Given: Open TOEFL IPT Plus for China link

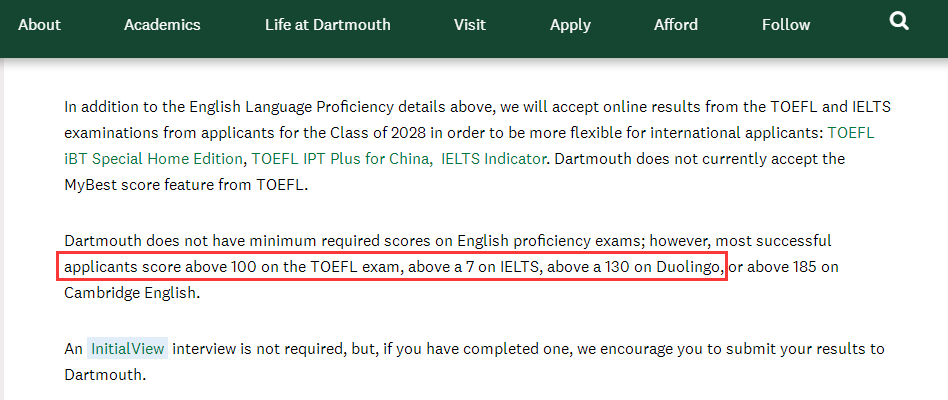Looking at the screenshot, I should [340, 158].
